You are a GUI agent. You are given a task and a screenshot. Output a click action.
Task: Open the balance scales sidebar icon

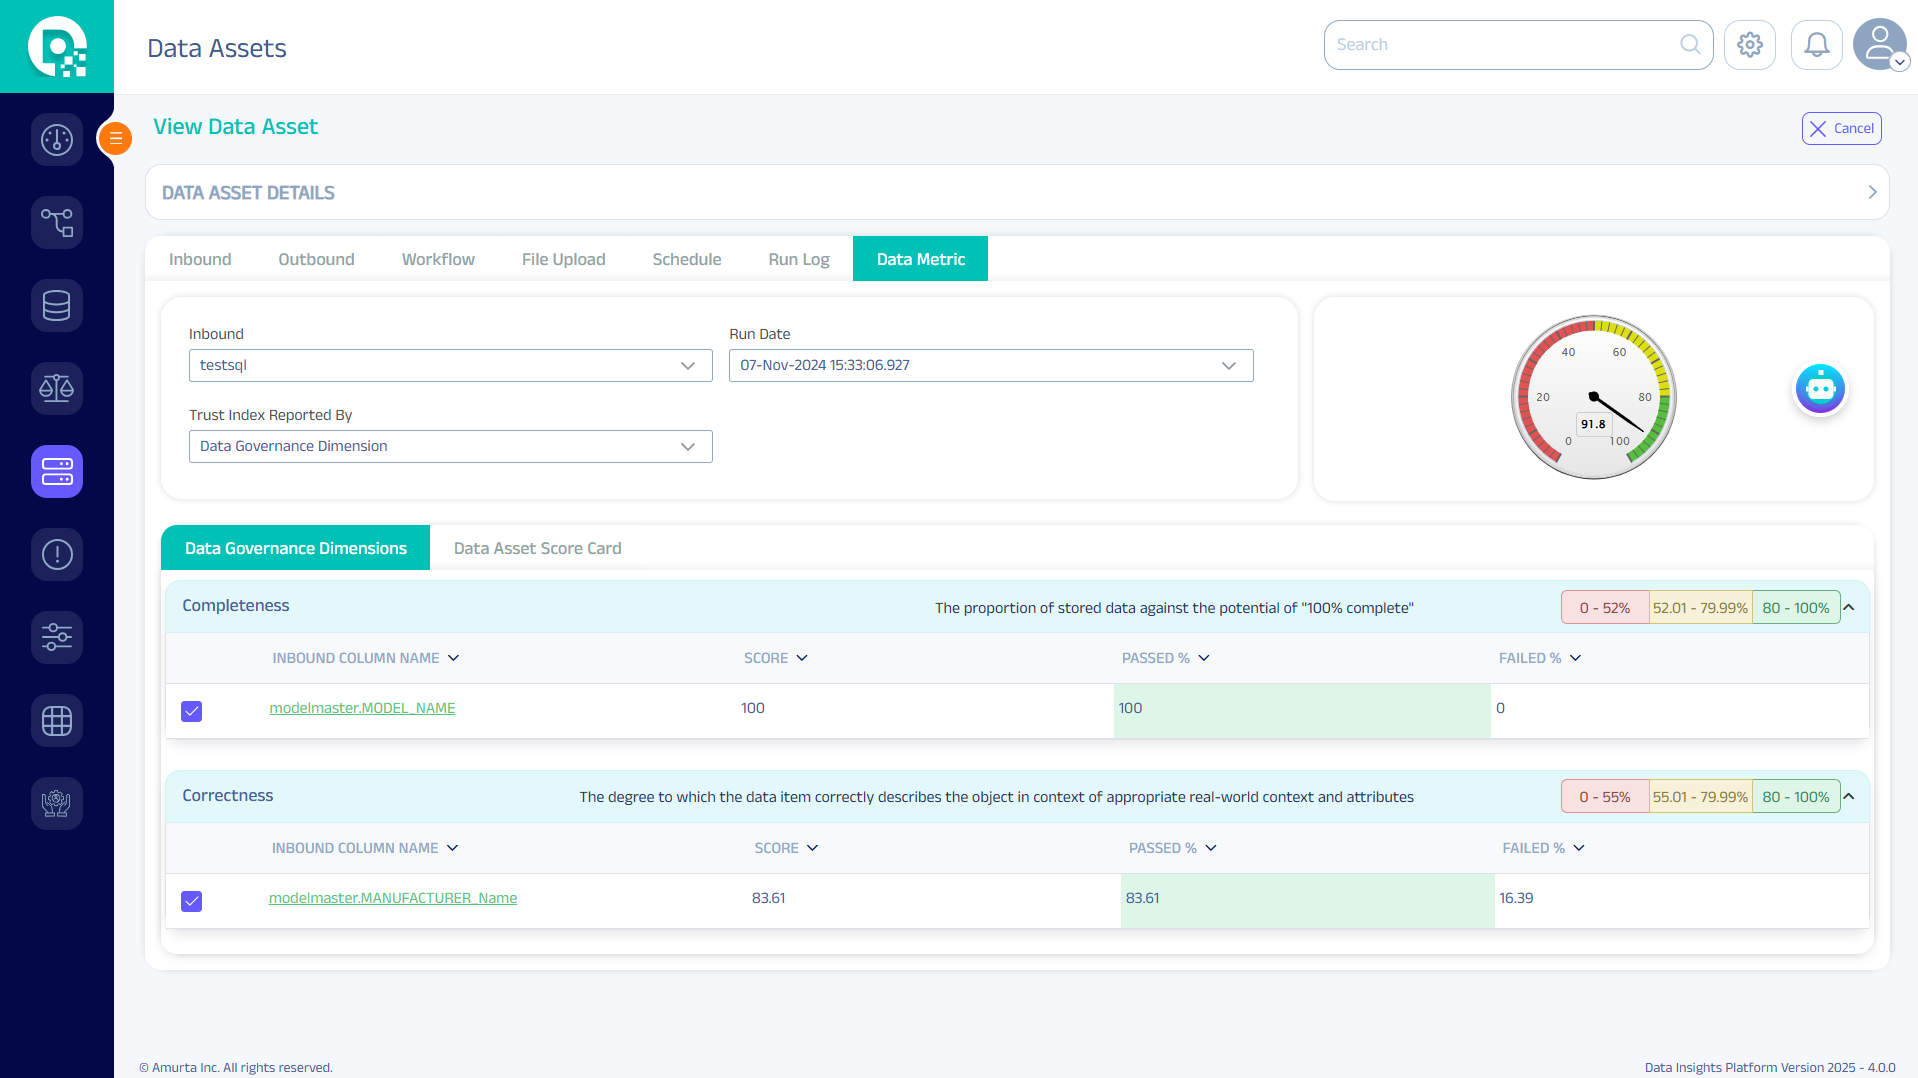(x=57, y=388)
